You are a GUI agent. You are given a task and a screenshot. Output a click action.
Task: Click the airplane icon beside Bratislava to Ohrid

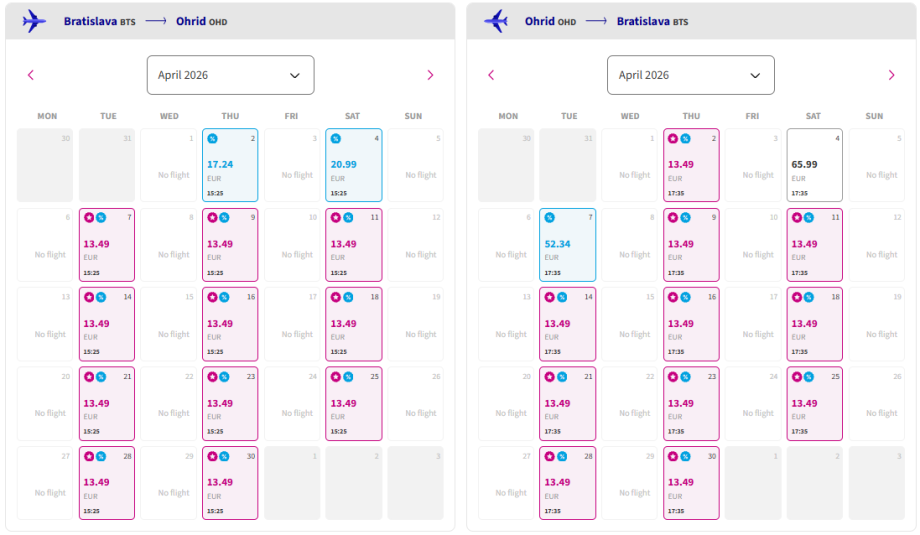point(35,21)
